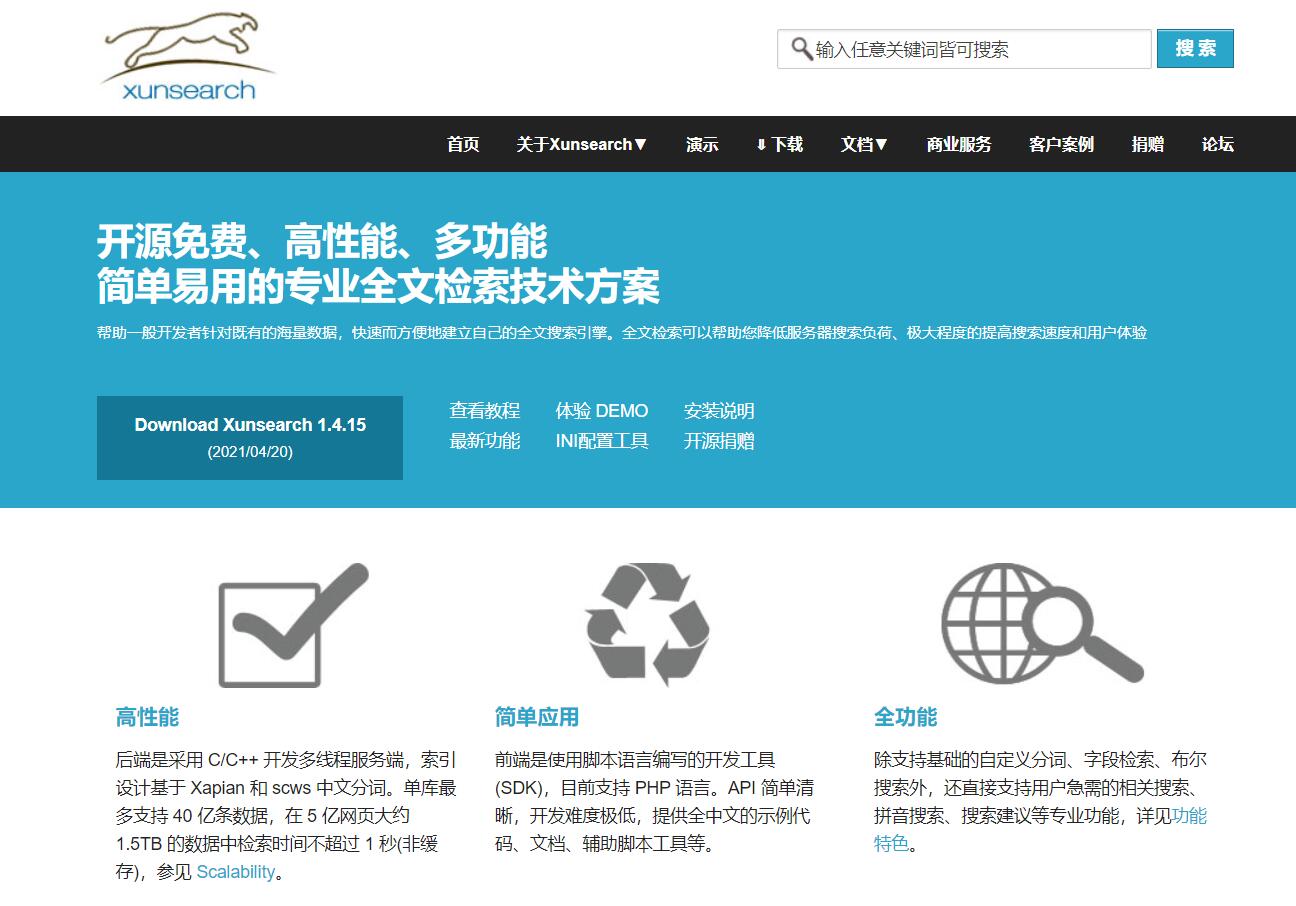Open the 安装说明 link

719,411
